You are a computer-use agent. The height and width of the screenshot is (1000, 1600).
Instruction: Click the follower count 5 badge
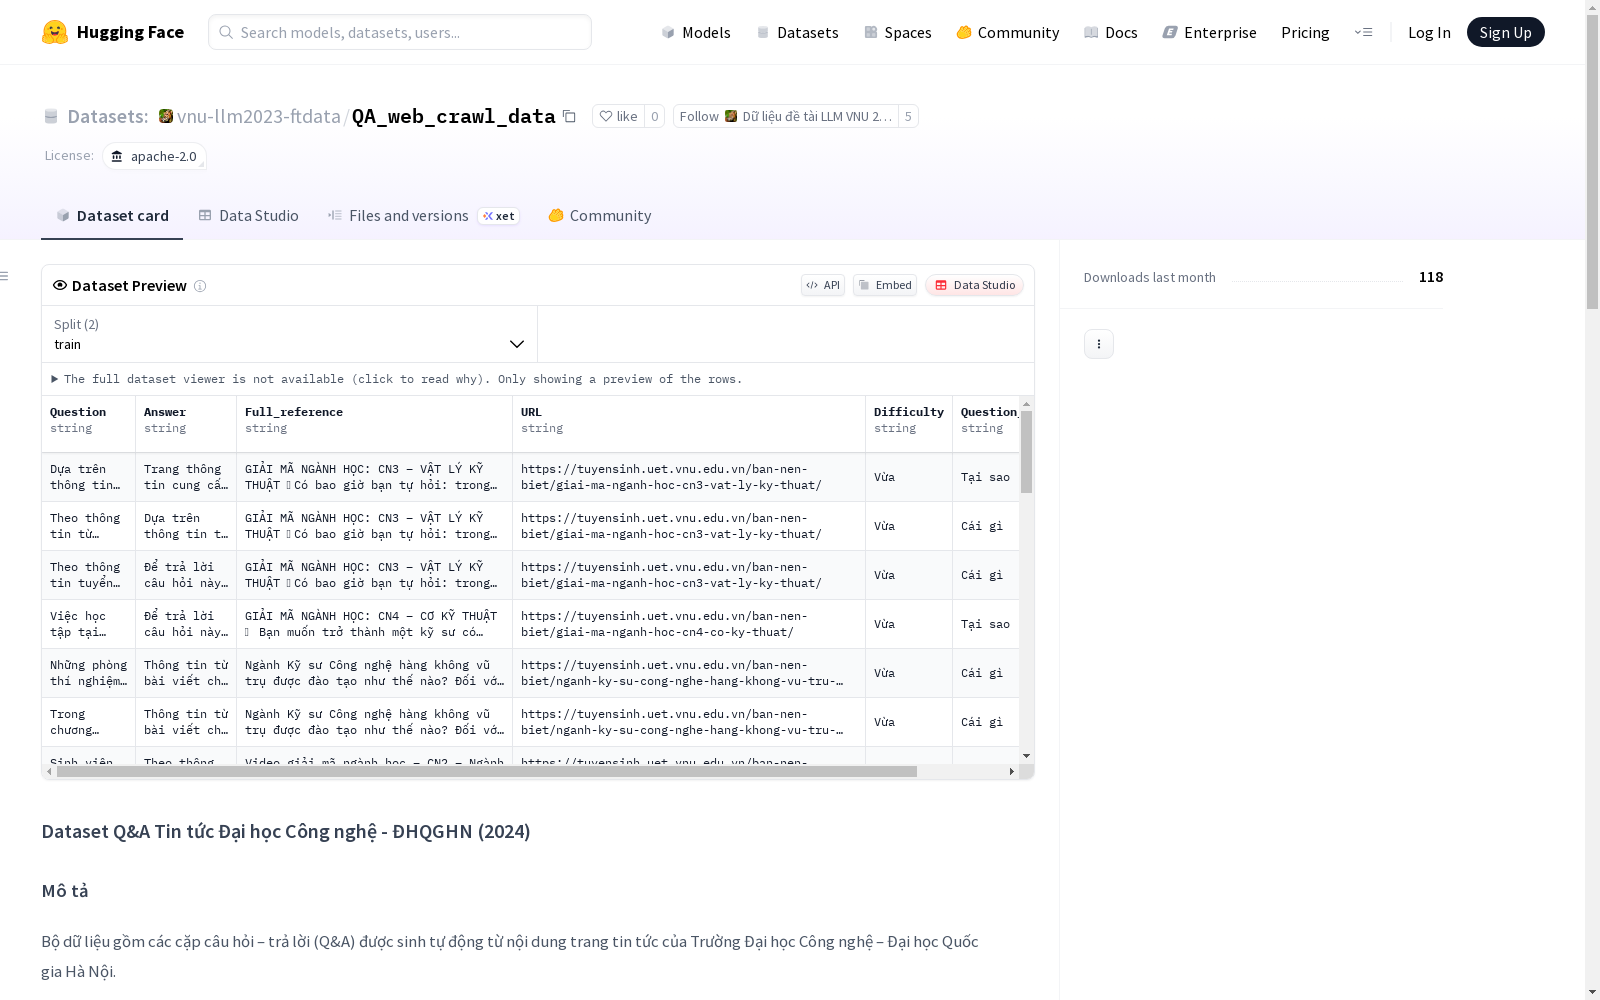pyautogui.click(x=908, y=116)
